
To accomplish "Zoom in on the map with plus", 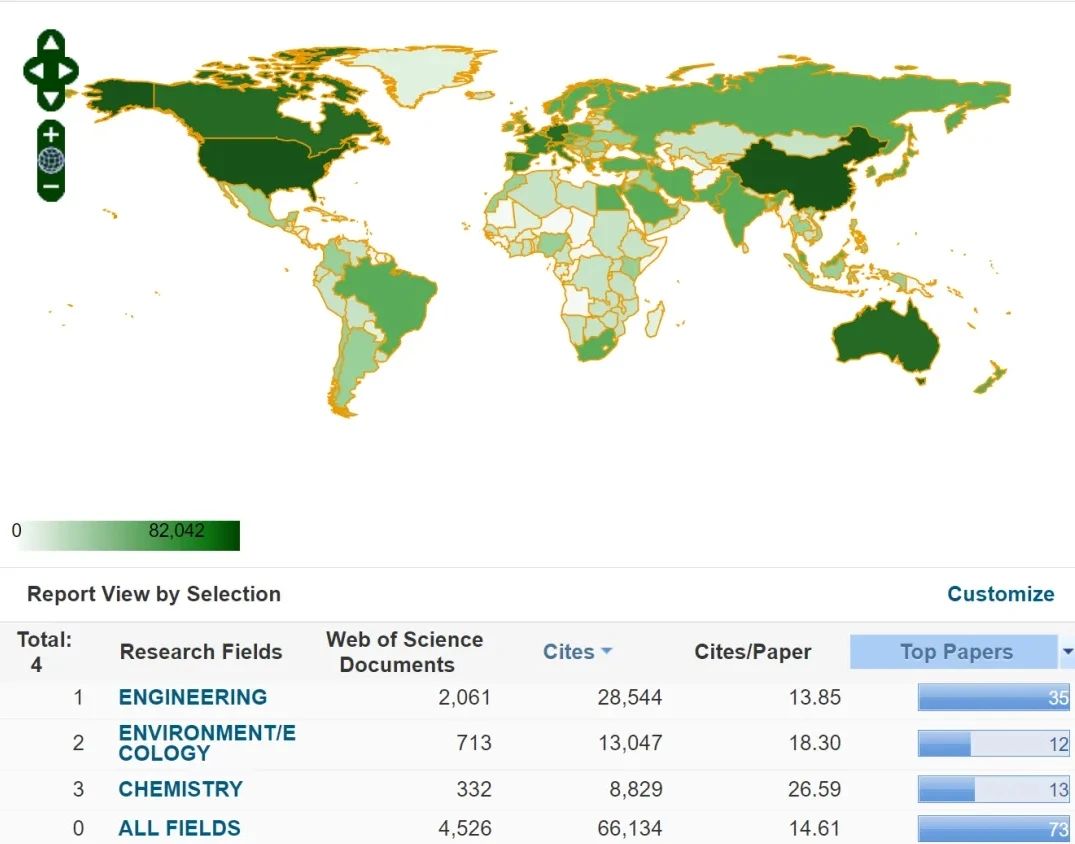I will click(51, 134).
